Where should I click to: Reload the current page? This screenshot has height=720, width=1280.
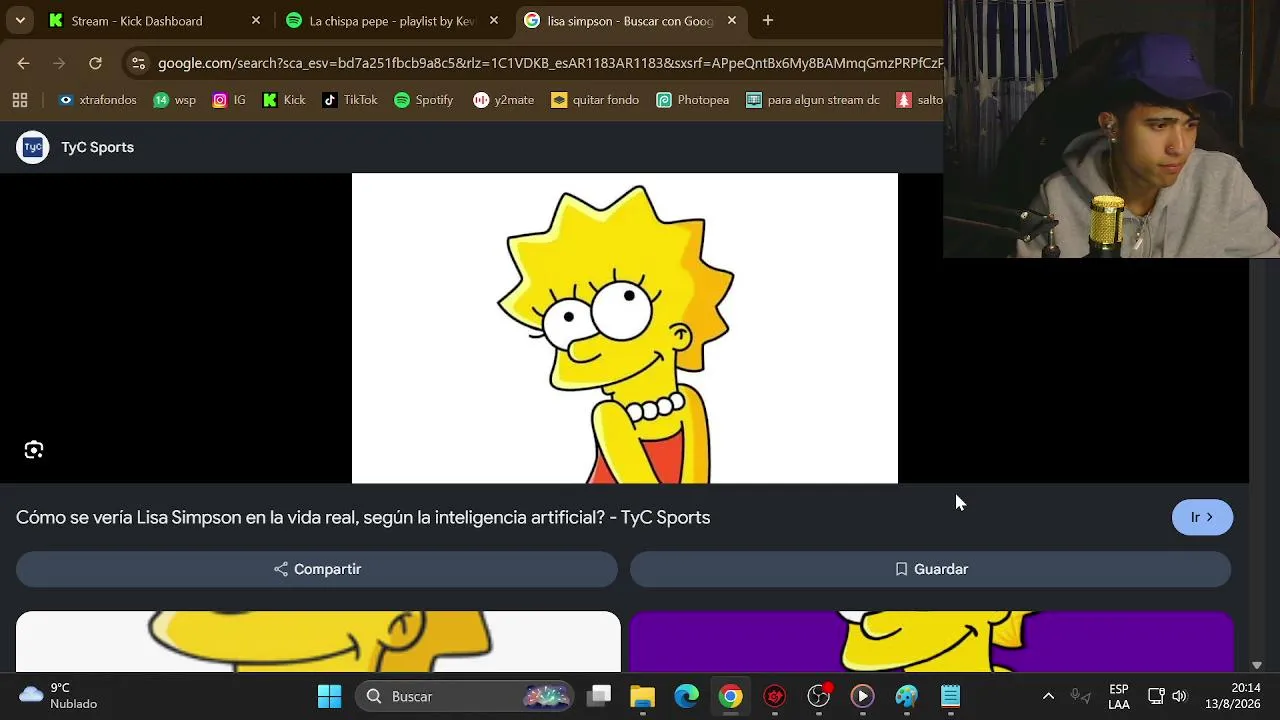point(95,63)
